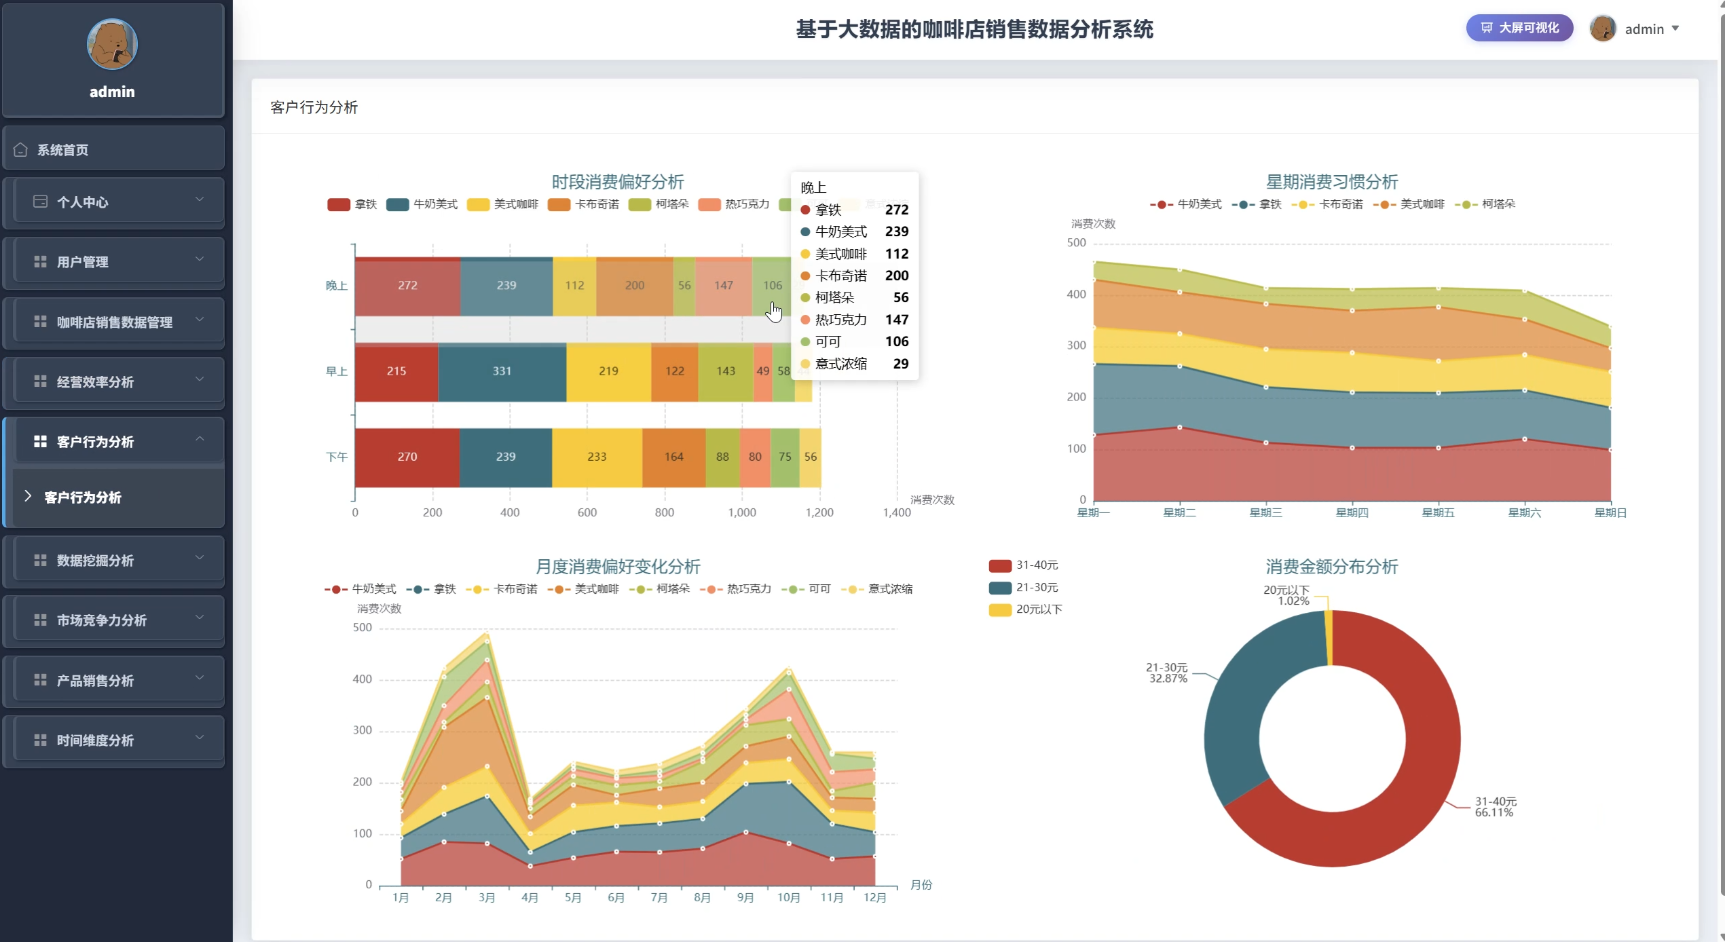Expand the 经营效率分析 chevron
1725x942 pixels.
click(x=200, y=380)
